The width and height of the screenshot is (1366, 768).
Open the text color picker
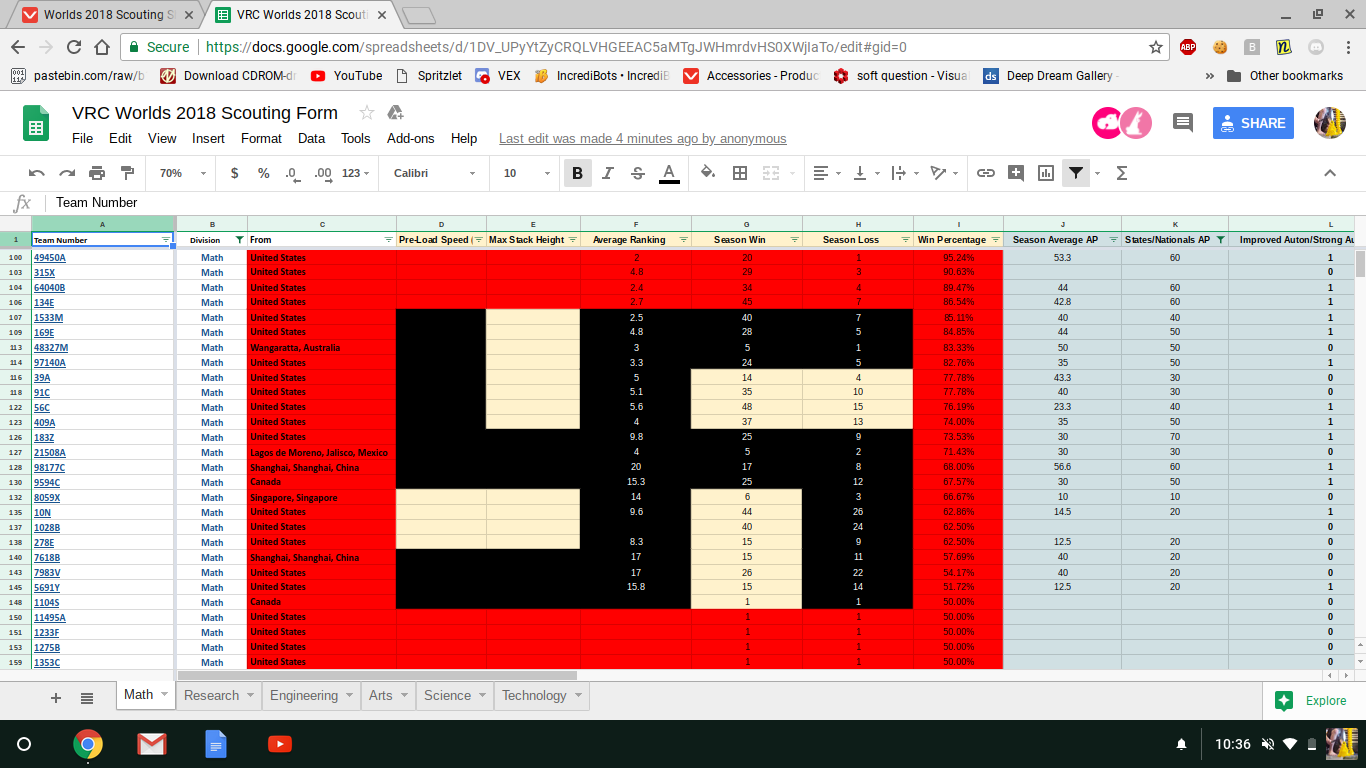(x=668, y=173)
